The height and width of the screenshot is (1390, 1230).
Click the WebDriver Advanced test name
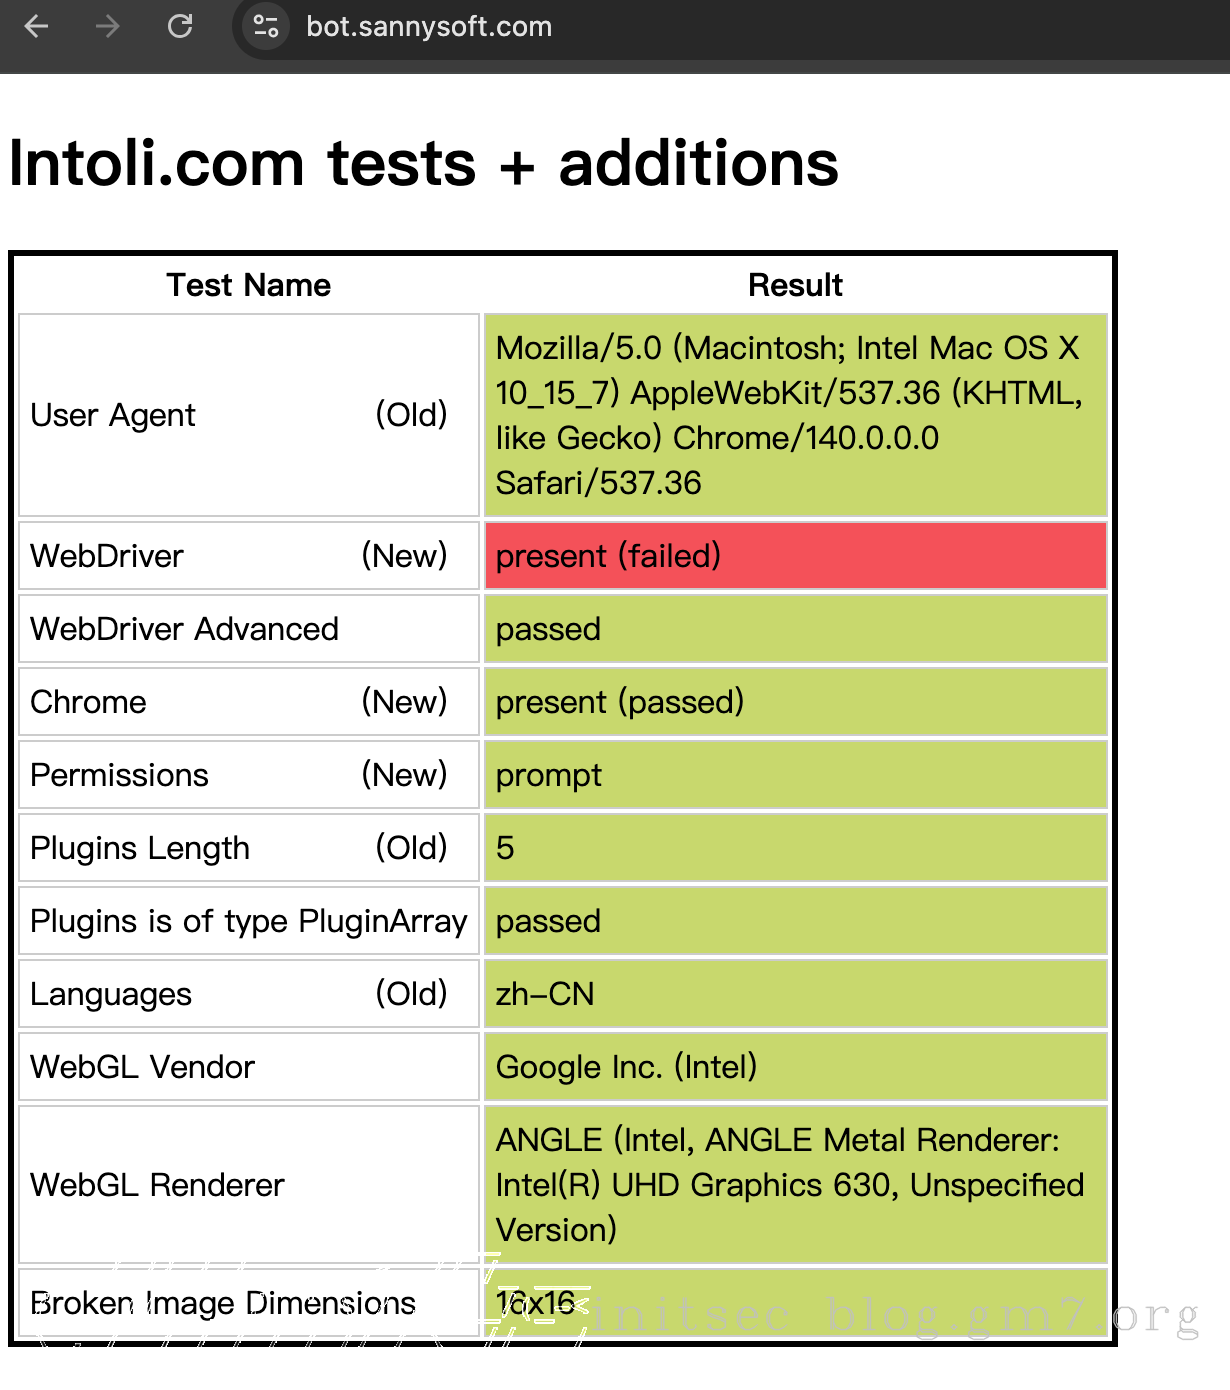(185, 629)
